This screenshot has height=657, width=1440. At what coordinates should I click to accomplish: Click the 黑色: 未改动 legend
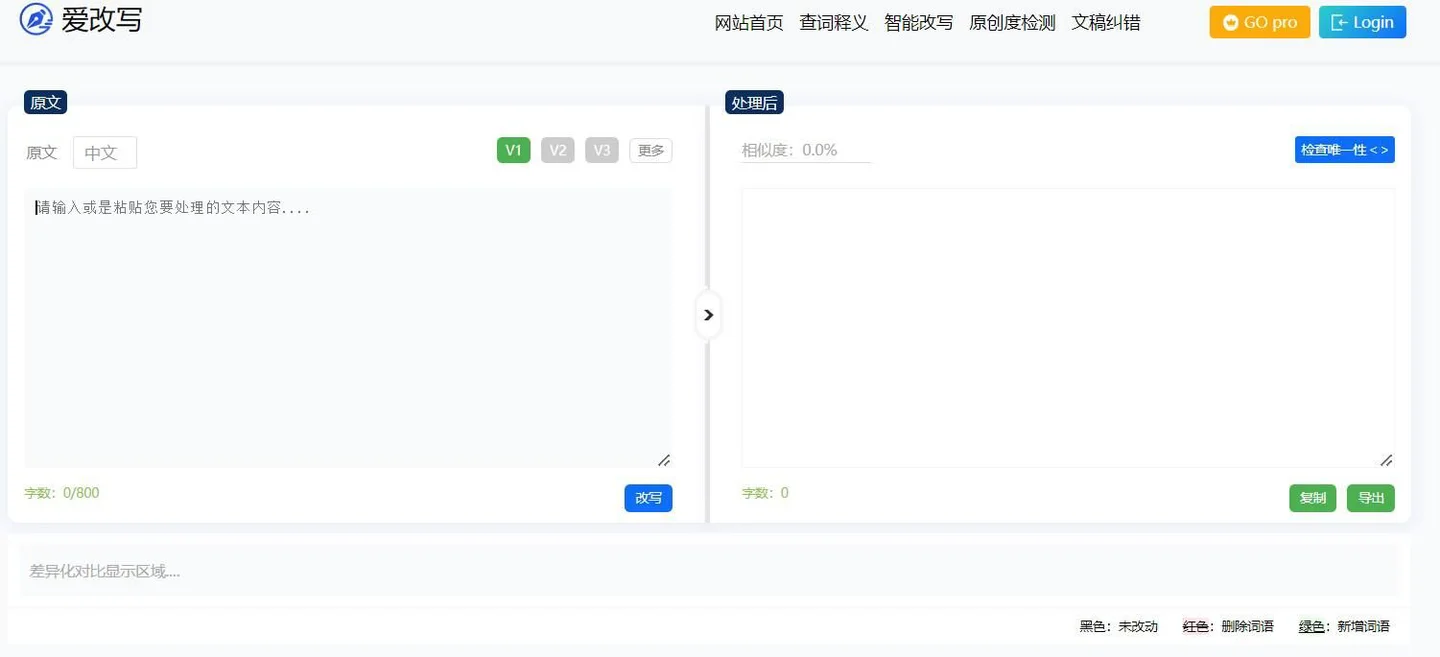(1118, 626)
